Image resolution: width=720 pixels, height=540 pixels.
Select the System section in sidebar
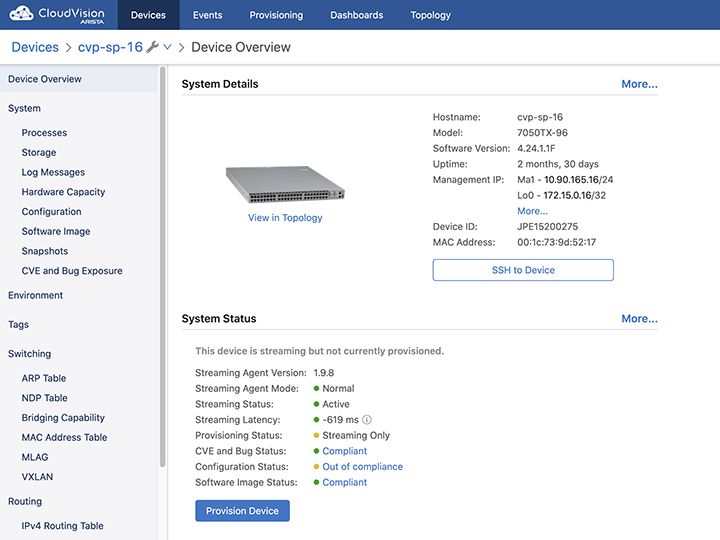pos(24,108)
